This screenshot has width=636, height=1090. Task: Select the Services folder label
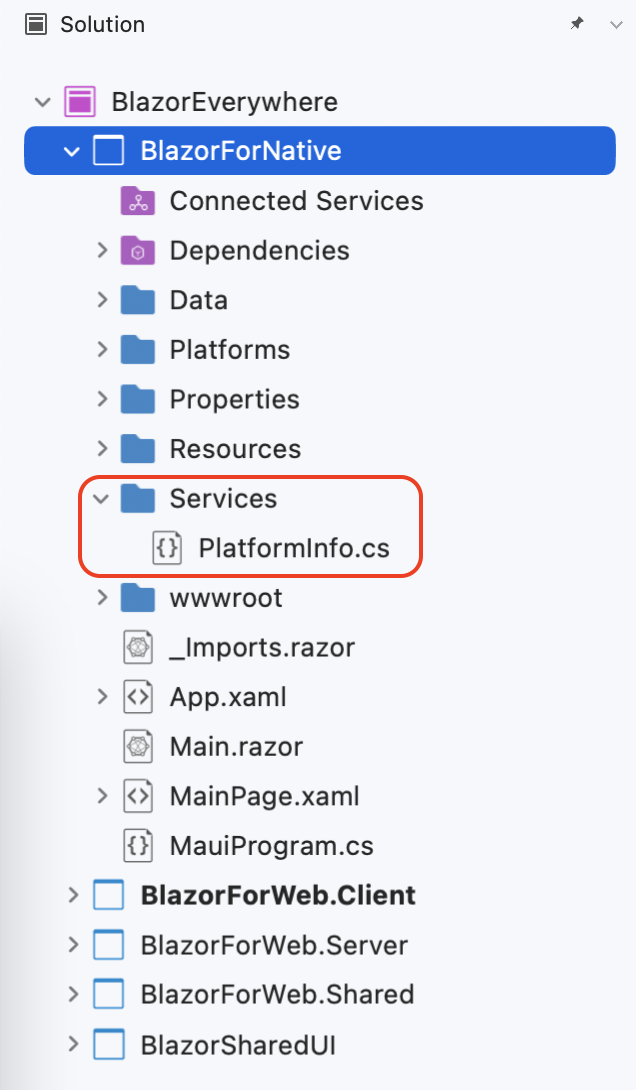point(224,498)
